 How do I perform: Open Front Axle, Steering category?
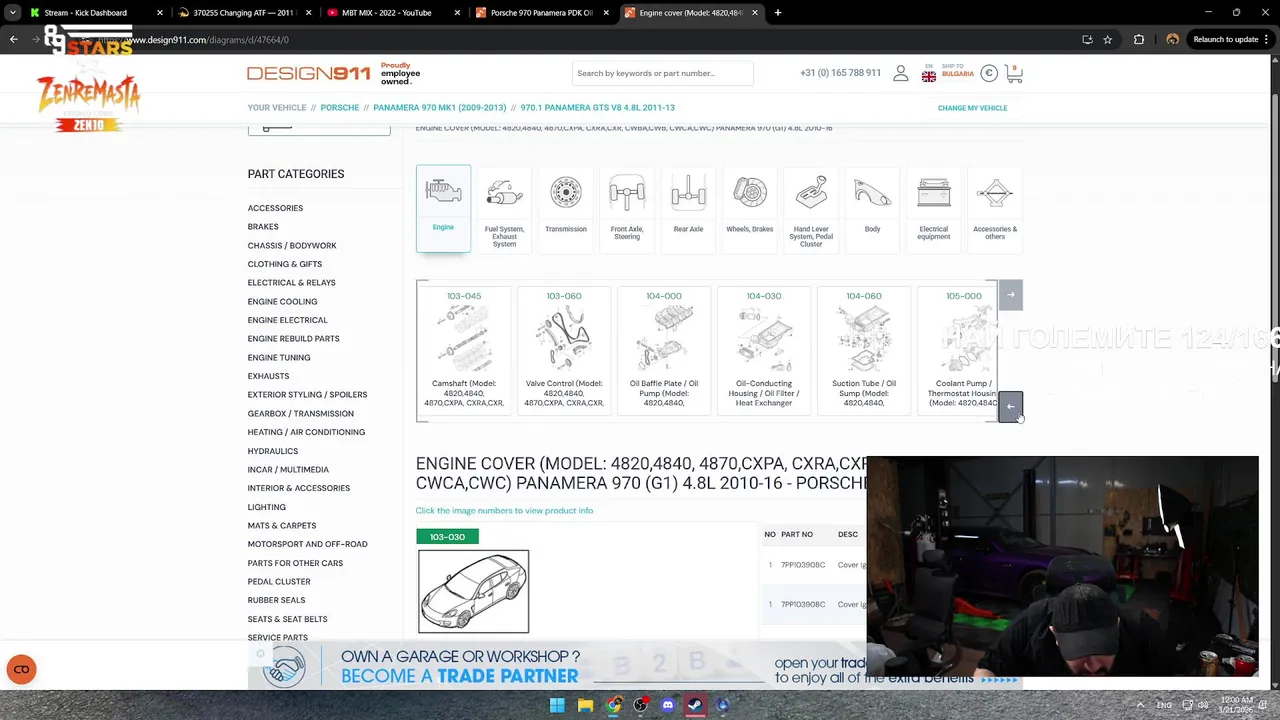click(627, 208)
